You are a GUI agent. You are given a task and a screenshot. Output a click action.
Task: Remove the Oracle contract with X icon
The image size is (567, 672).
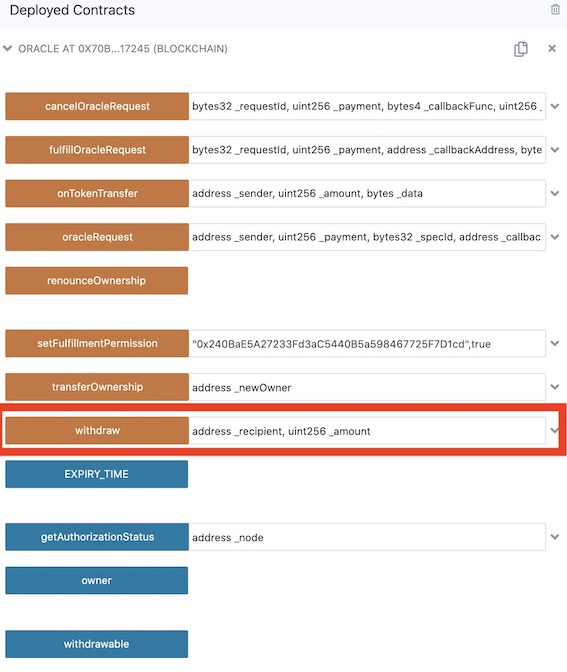click(x=552, y=48)
